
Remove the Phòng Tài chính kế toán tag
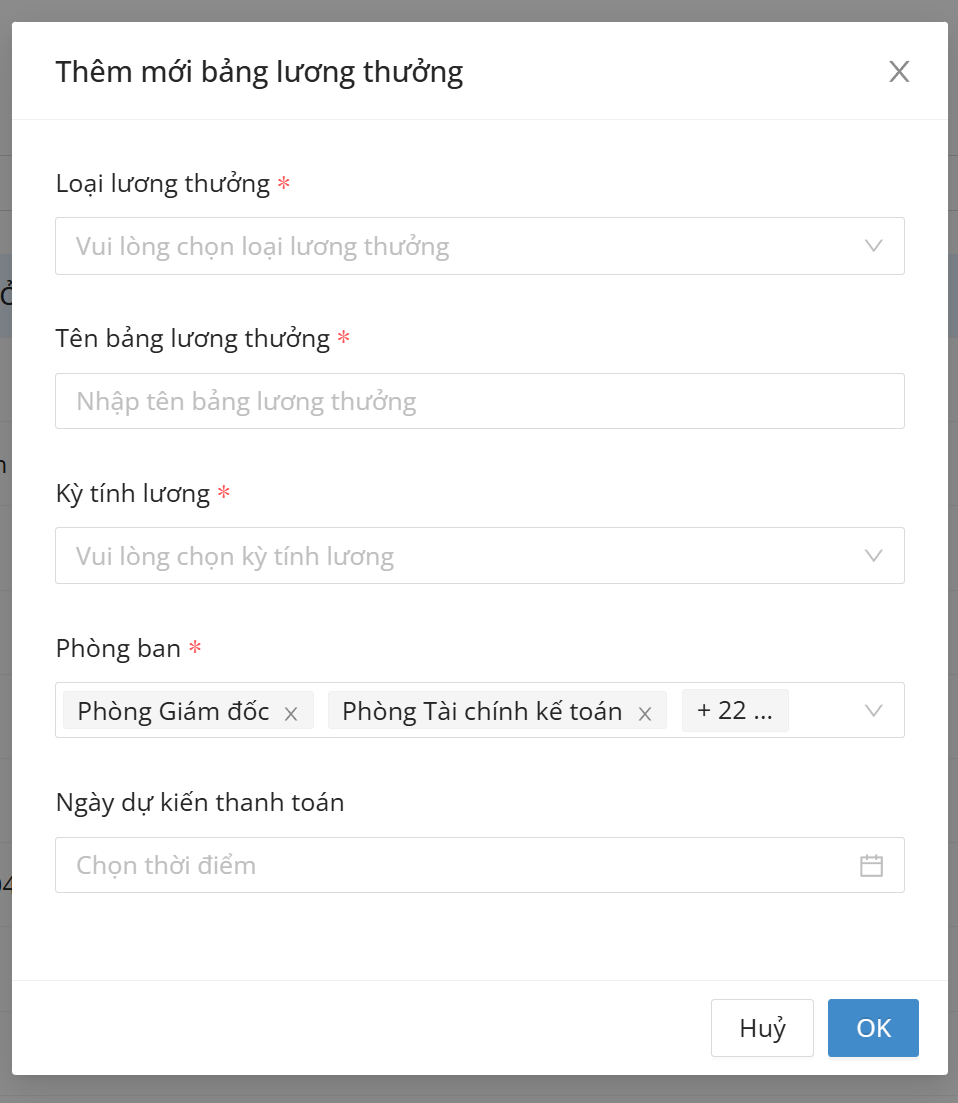point(645,713)
